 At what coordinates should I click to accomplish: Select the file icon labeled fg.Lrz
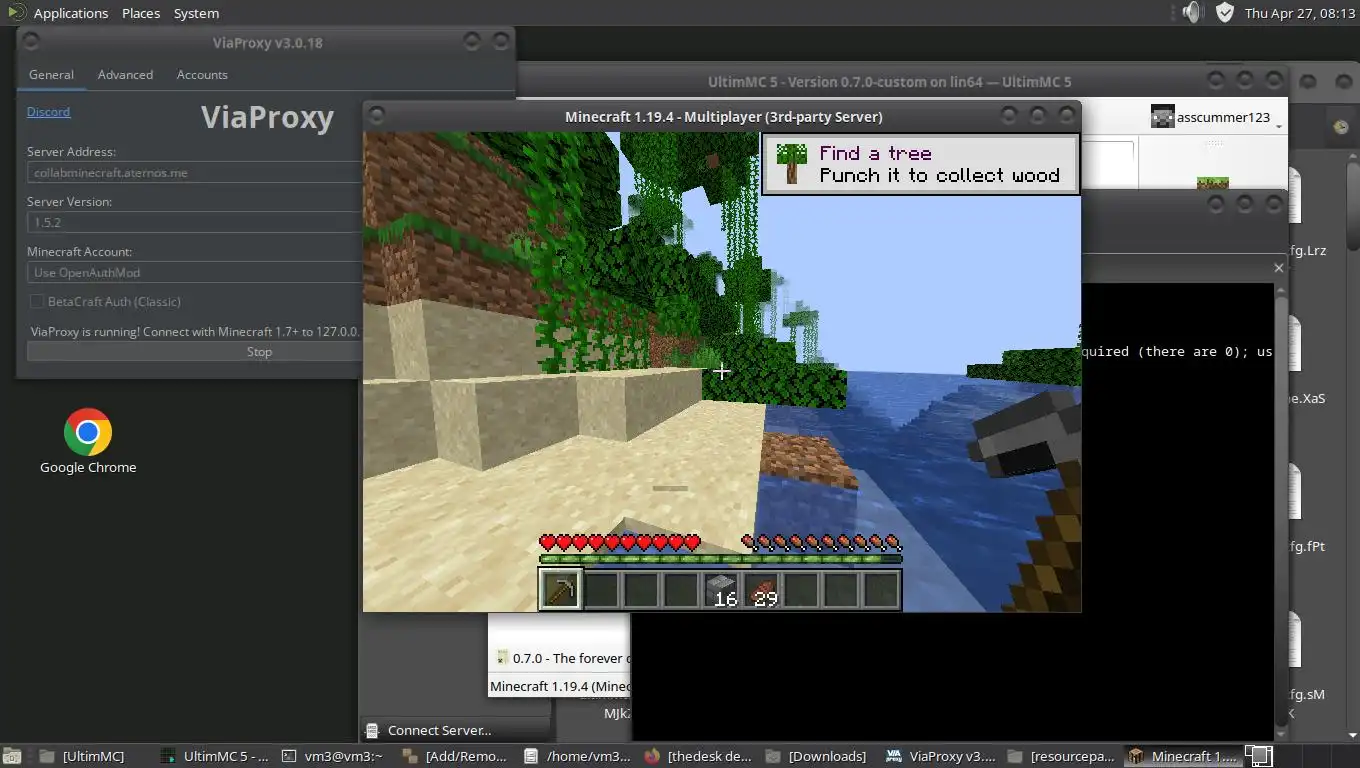(x=1294, y=196)
